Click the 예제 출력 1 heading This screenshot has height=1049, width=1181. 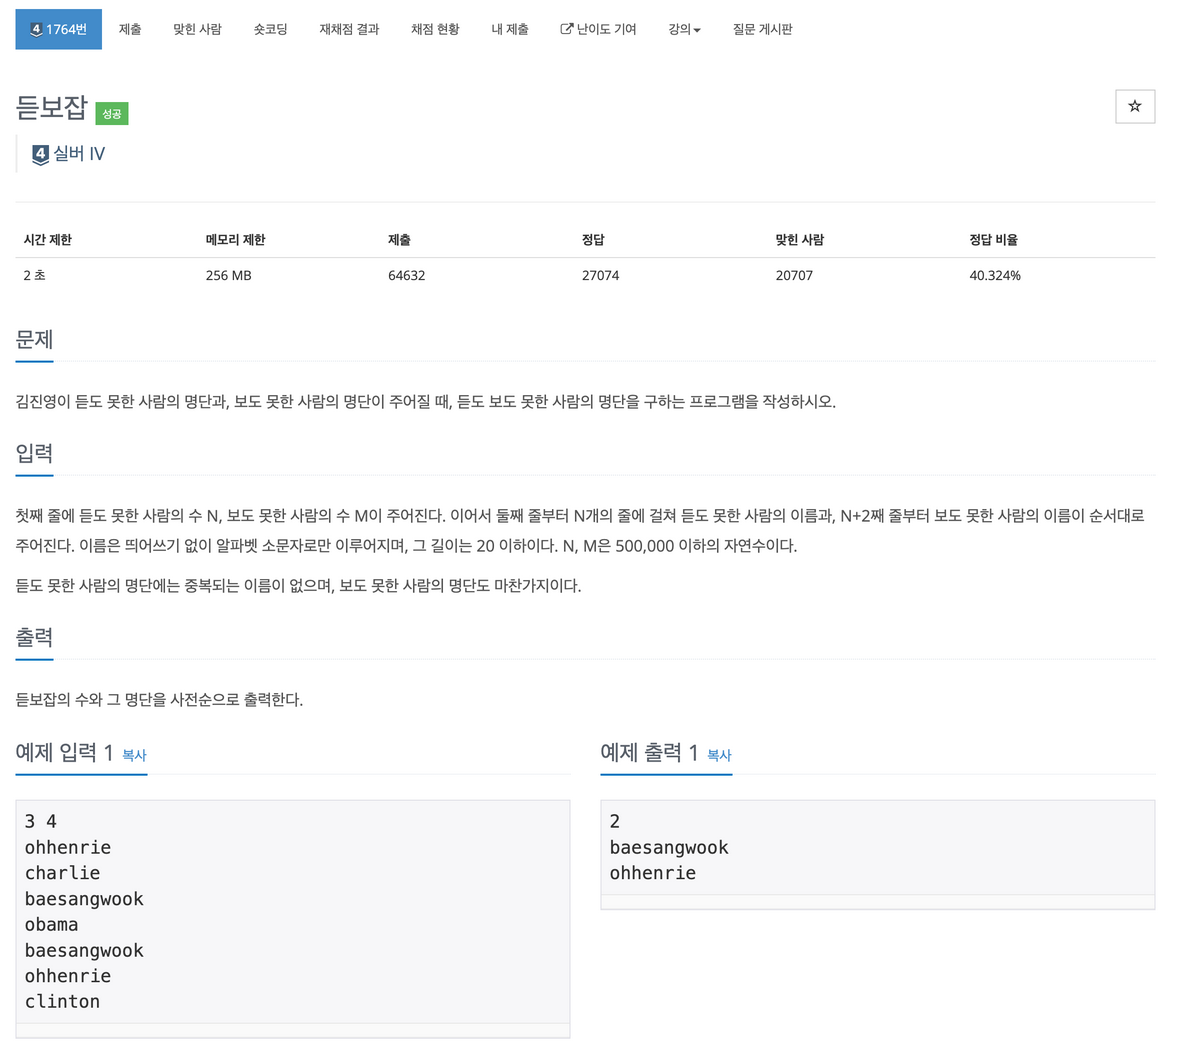pos(649,752)
